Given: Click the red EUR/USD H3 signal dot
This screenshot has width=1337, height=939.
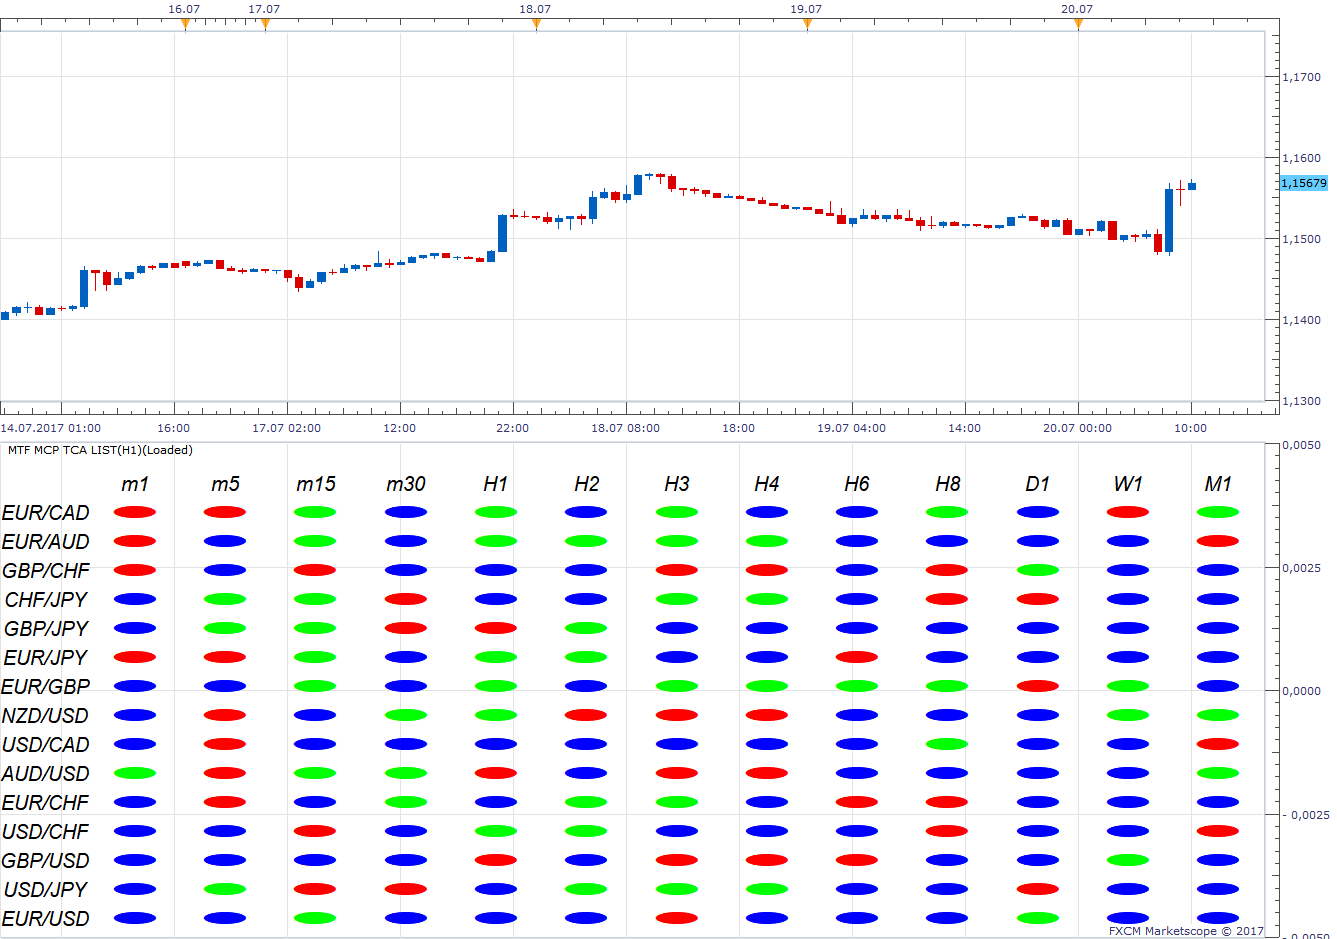Looking at the screenshot, I should [677, 918].
